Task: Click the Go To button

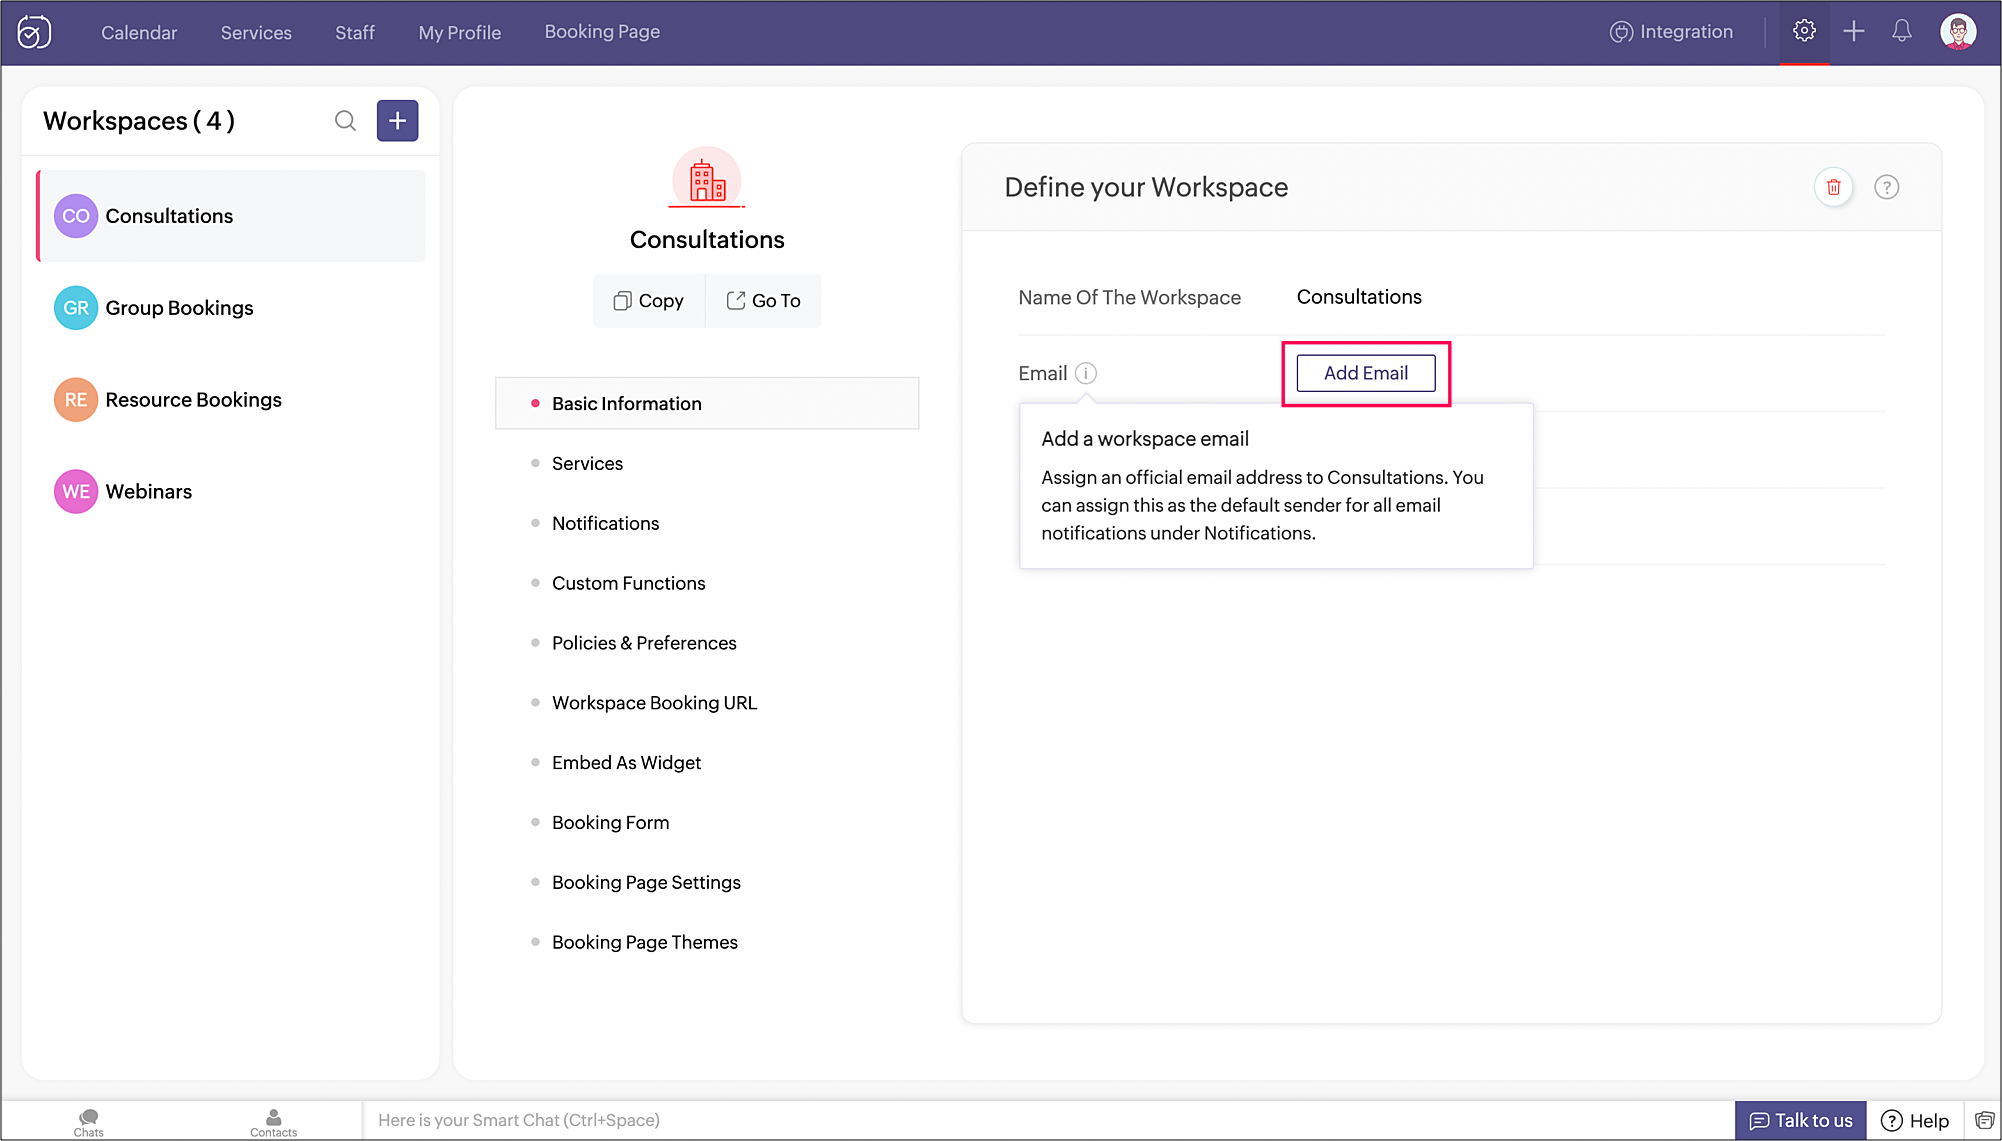Action: 764,301
